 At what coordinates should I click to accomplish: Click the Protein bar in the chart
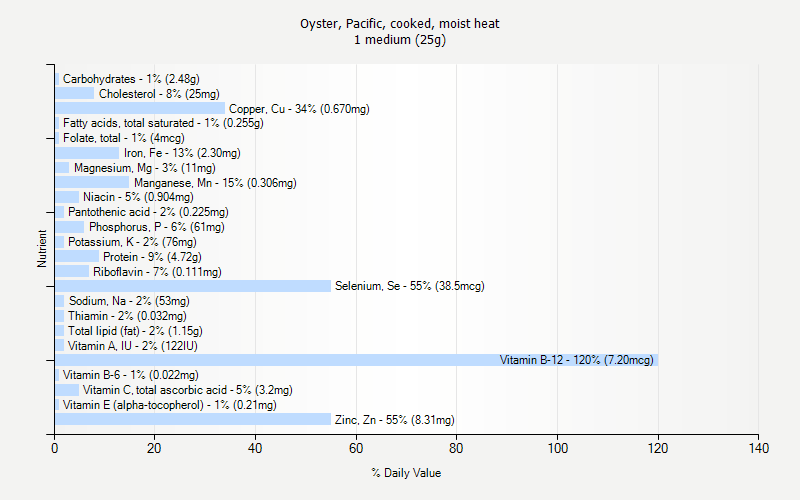click(77, 256)
